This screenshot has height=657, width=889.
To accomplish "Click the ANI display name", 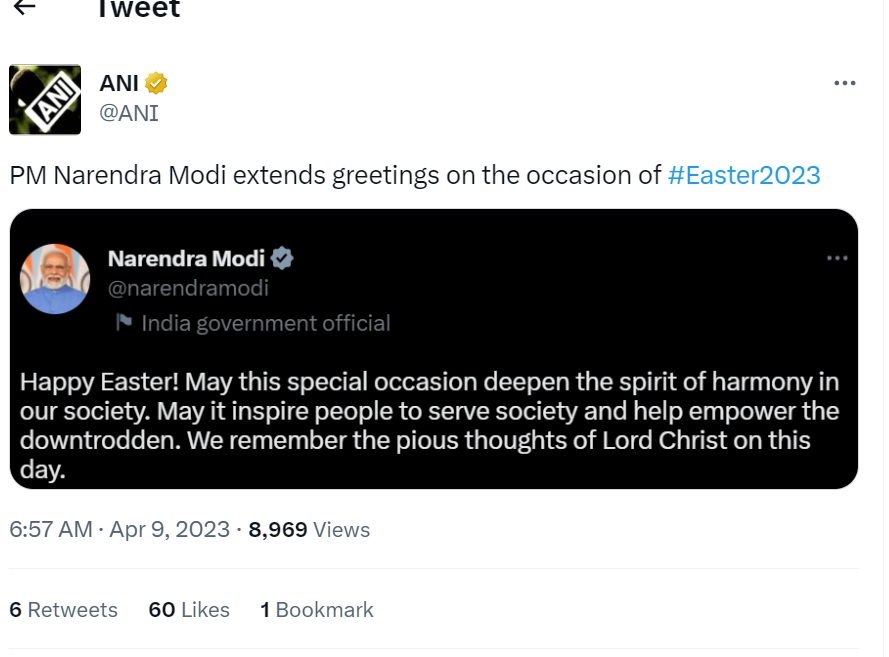I will click(119, 83).
